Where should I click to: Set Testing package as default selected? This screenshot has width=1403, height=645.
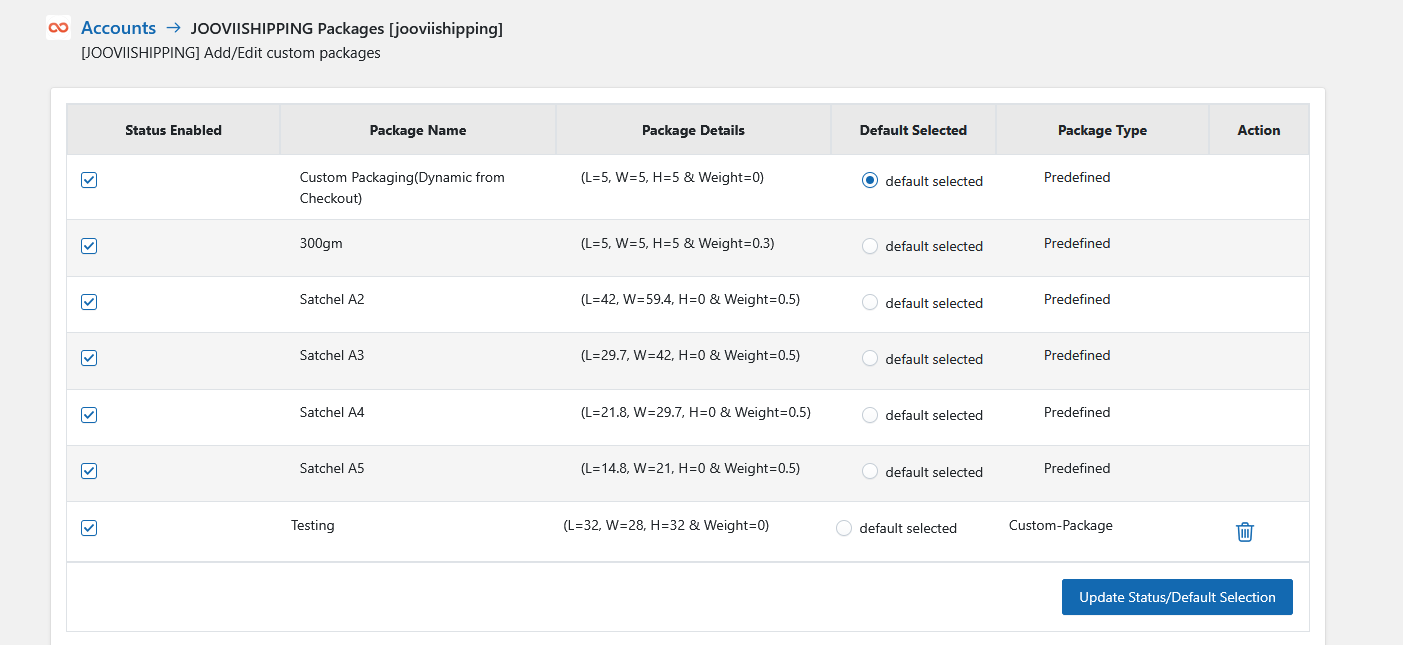pos(844,528)
